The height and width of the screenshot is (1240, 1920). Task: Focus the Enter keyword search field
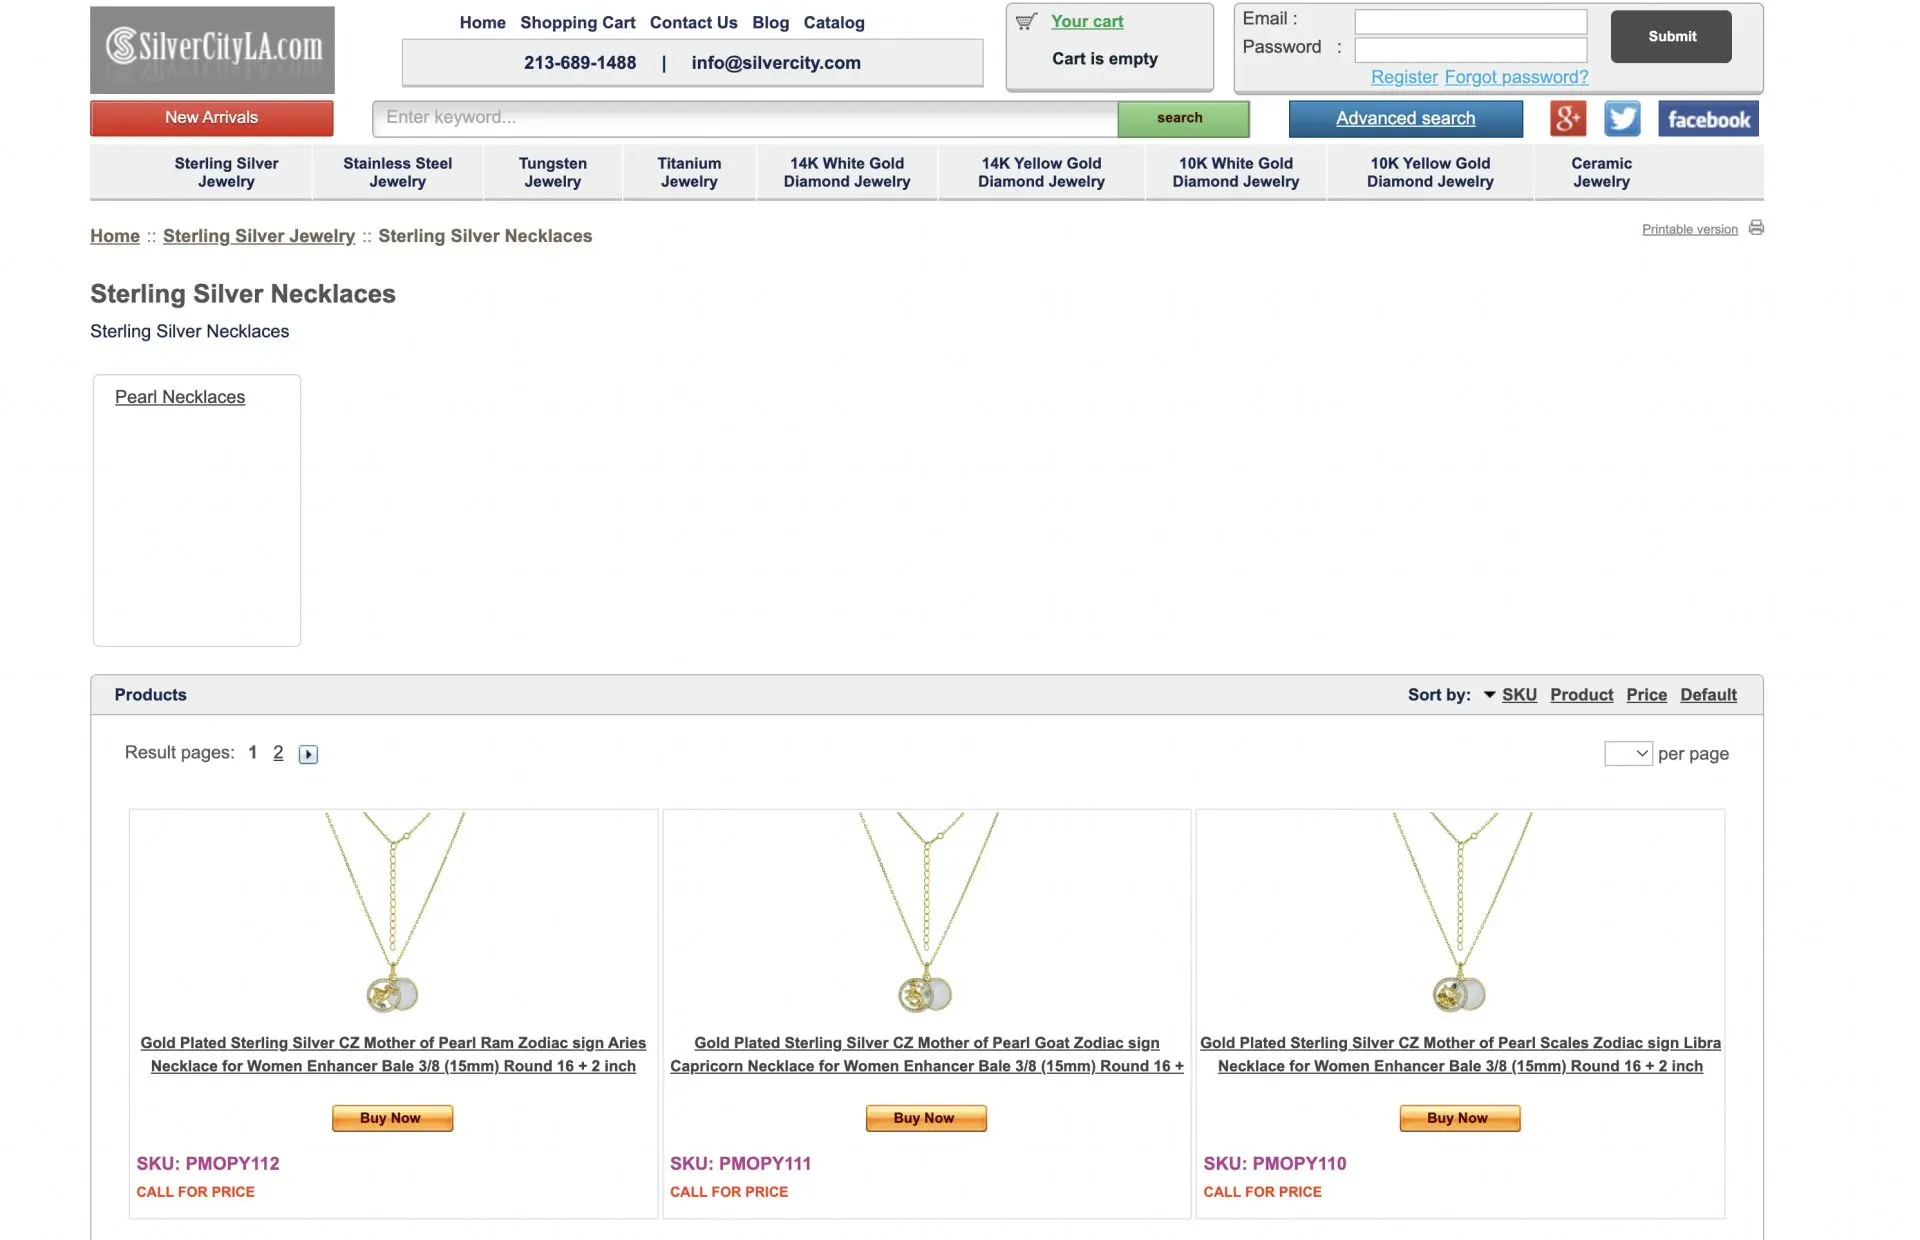click(x=745, y=118)
